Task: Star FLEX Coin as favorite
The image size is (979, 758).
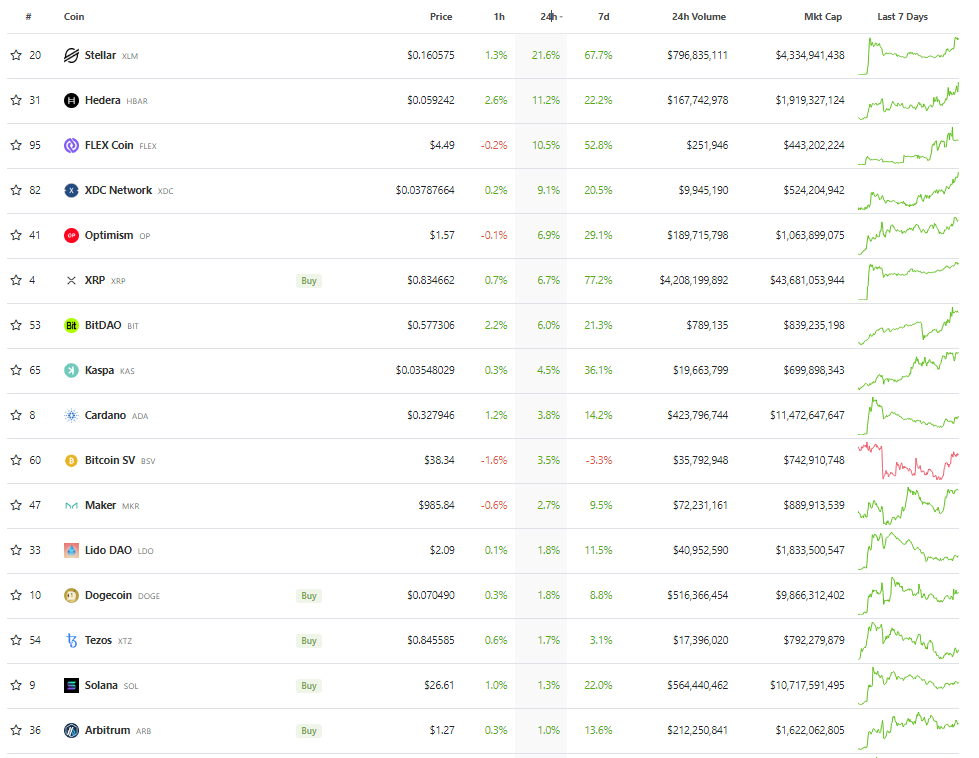Action: (16, 145)
